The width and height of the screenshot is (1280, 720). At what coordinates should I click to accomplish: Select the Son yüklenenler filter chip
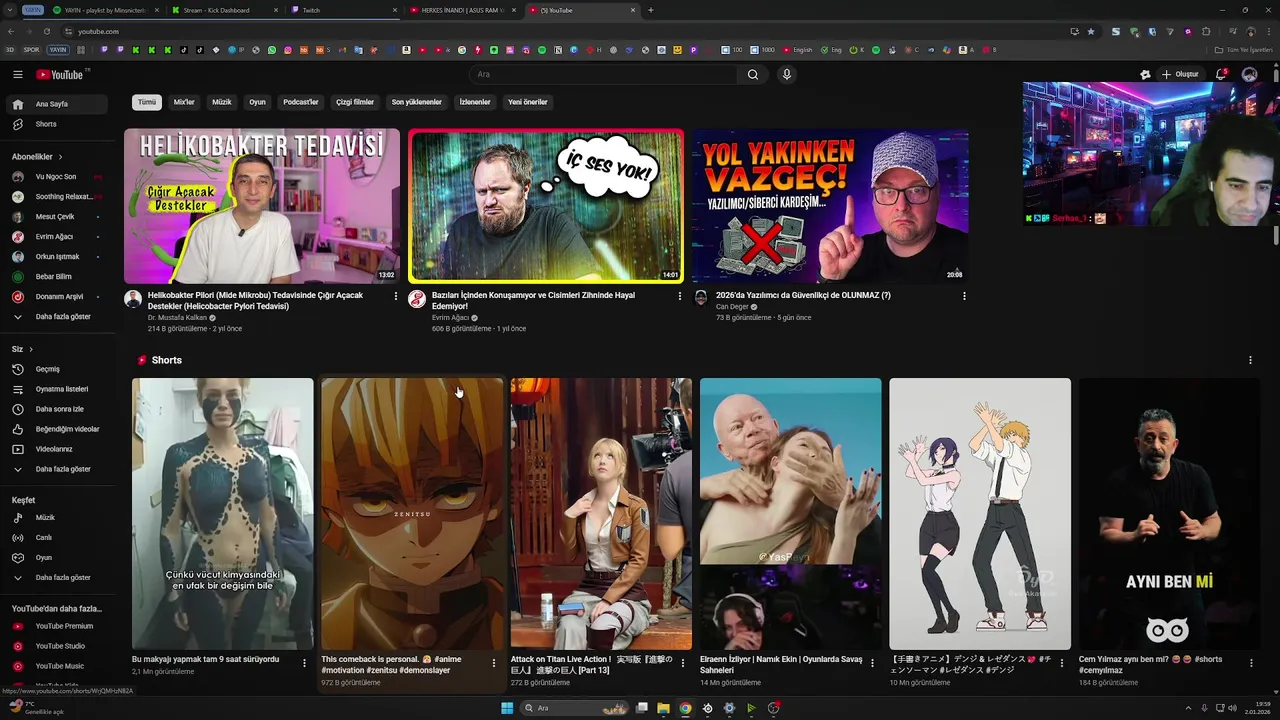click(417, 102)
